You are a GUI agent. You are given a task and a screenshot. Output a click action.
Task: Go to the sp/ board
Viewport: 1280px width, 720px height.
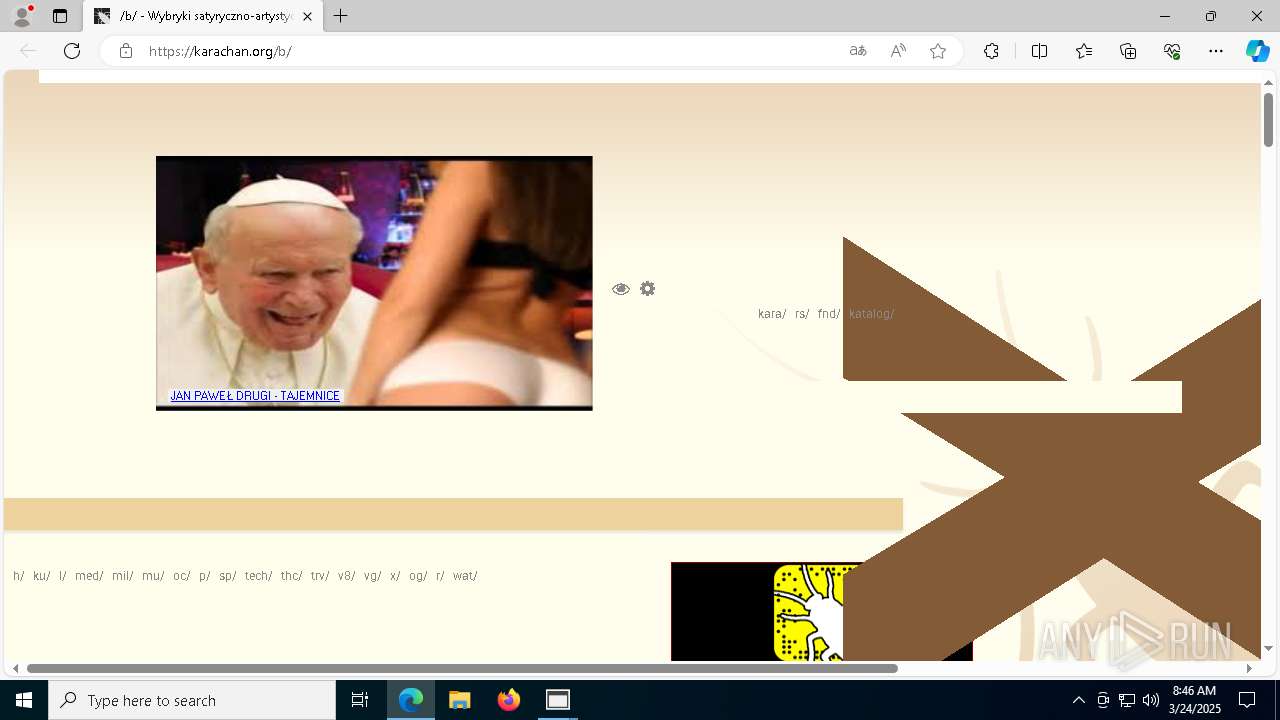pyautogui.click(x=228, y=576)
